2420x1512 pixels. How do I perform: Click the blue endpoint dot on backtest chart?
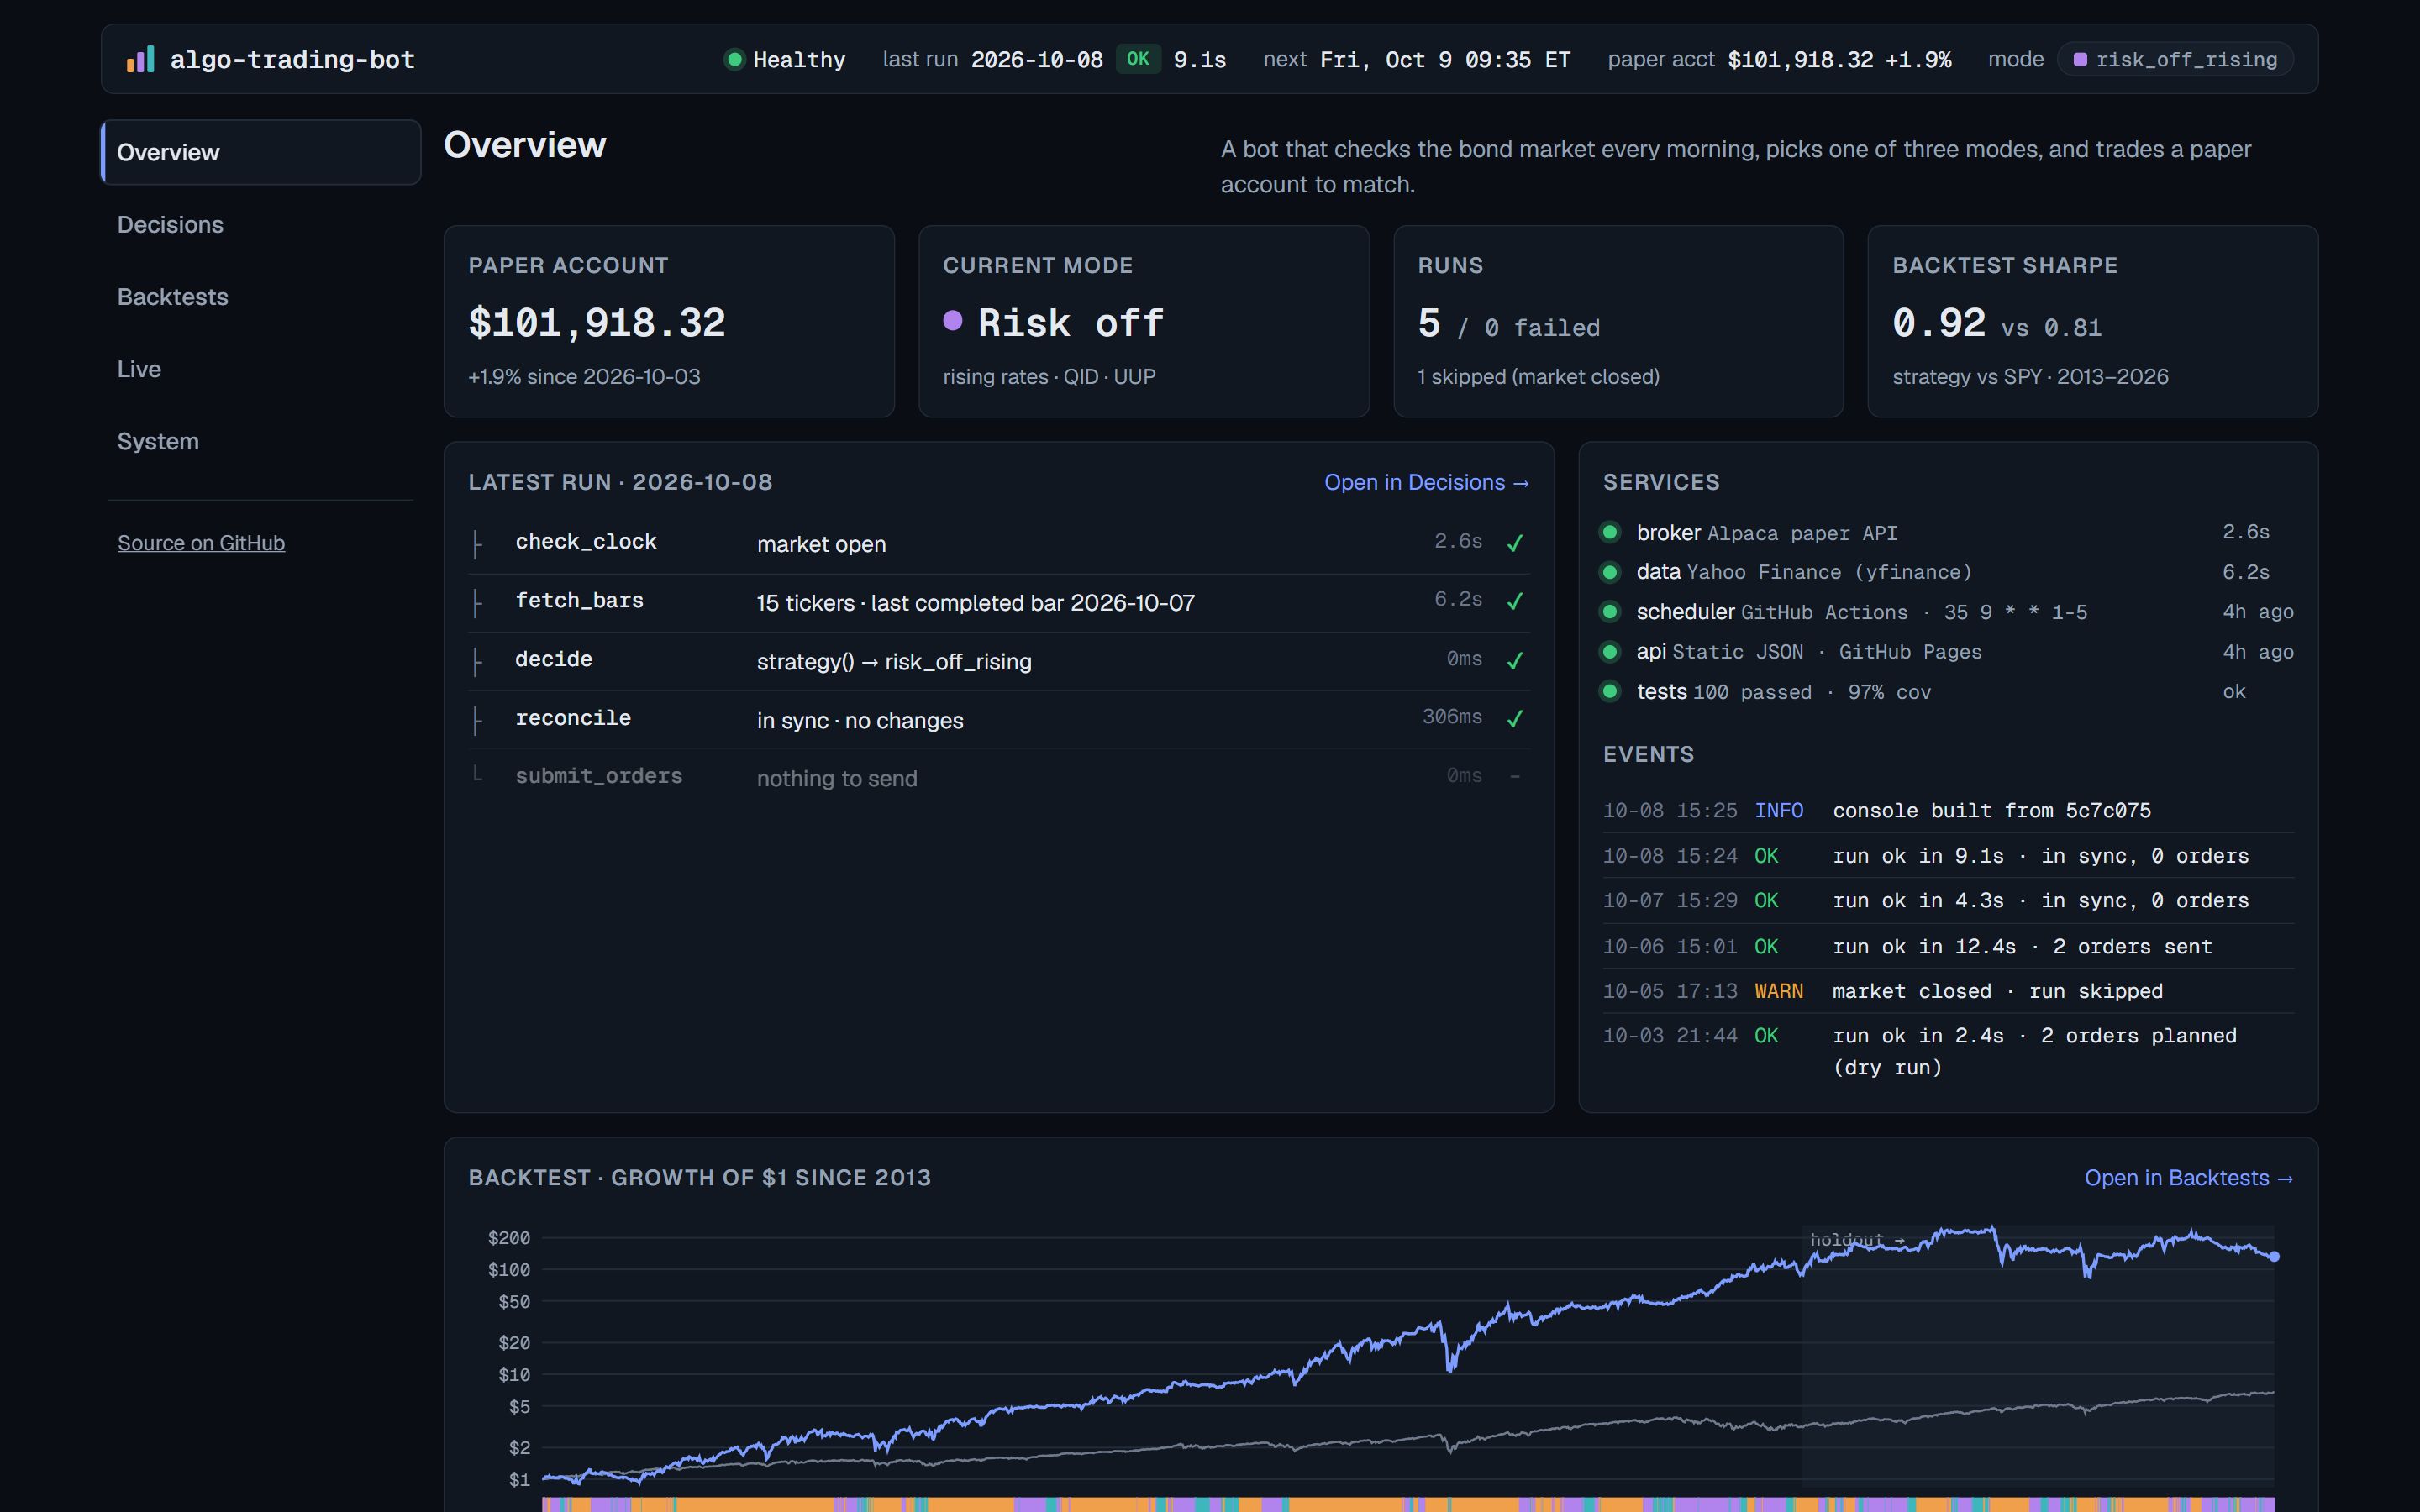[2274, 1256]
